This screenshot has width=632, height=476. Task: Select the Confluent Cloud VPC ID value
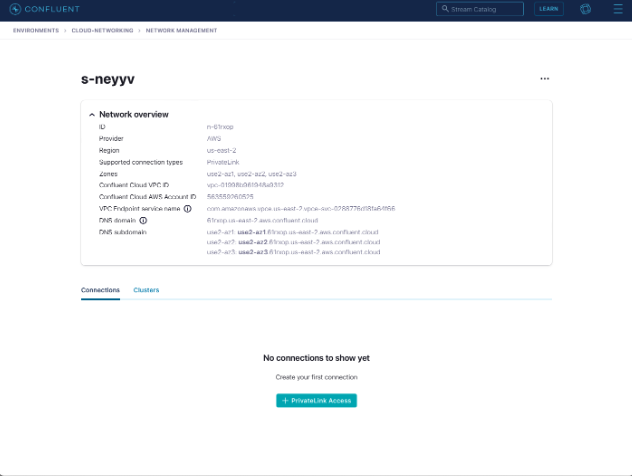coord(245,185)
